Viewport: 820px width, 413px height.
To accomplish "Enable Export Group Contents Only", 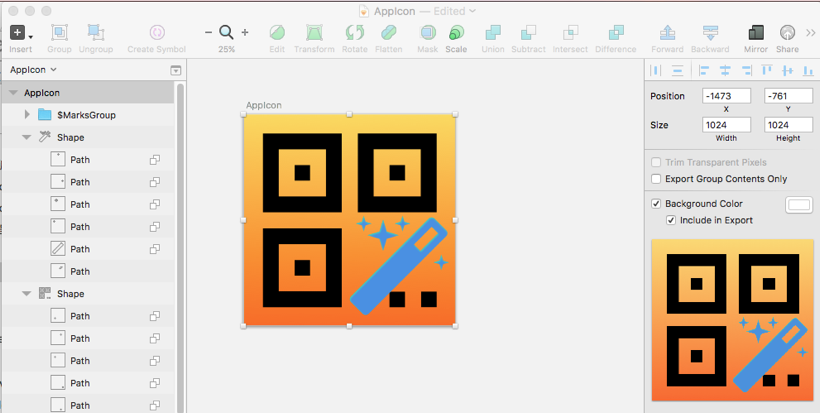I will (x=656, y=179).
